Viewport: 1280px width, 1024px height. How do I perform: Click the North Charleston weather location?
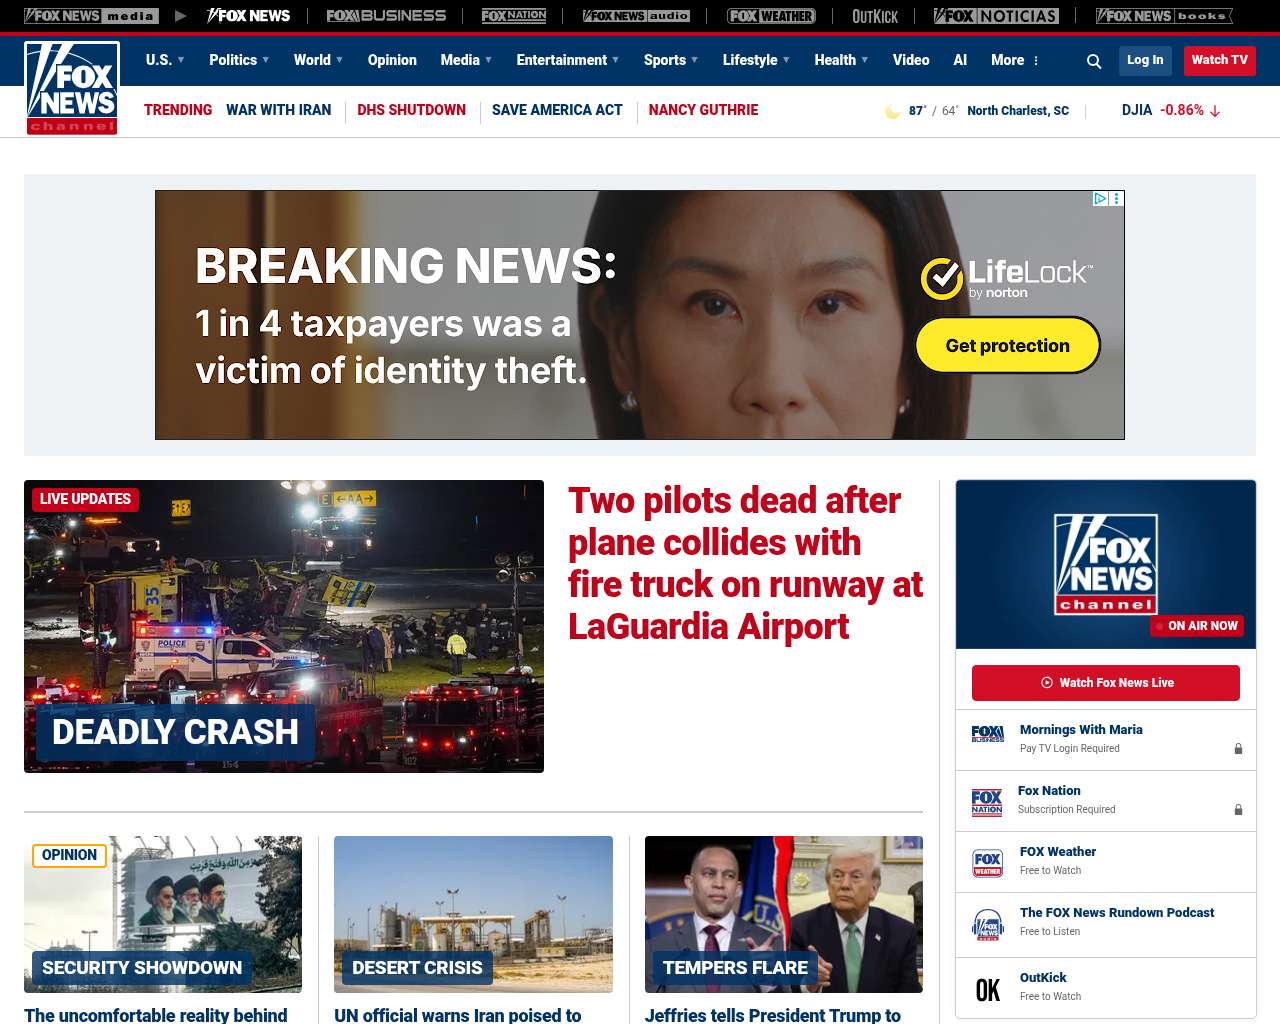coord(1018,111)
